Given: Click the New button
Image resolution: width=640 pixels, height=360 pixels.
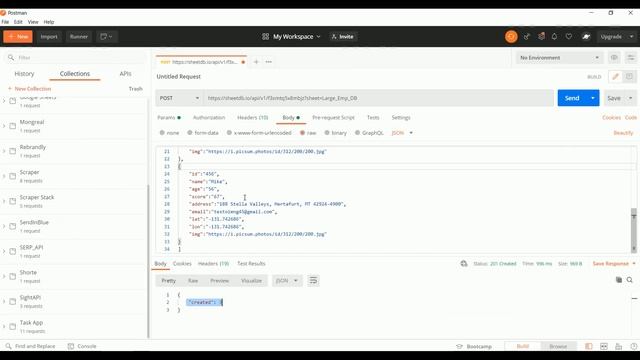Looking at the screenshot, I should tap(18, 37).
